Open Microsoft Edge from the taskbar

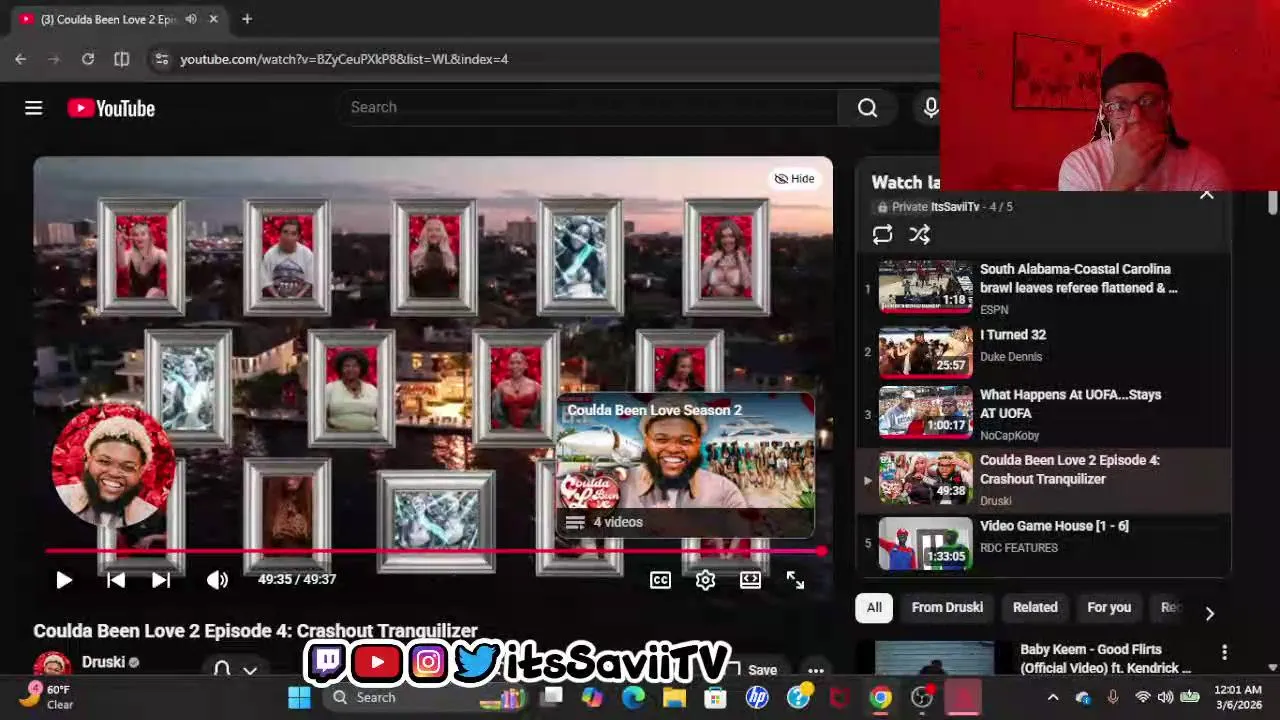[x=633, y=697]
